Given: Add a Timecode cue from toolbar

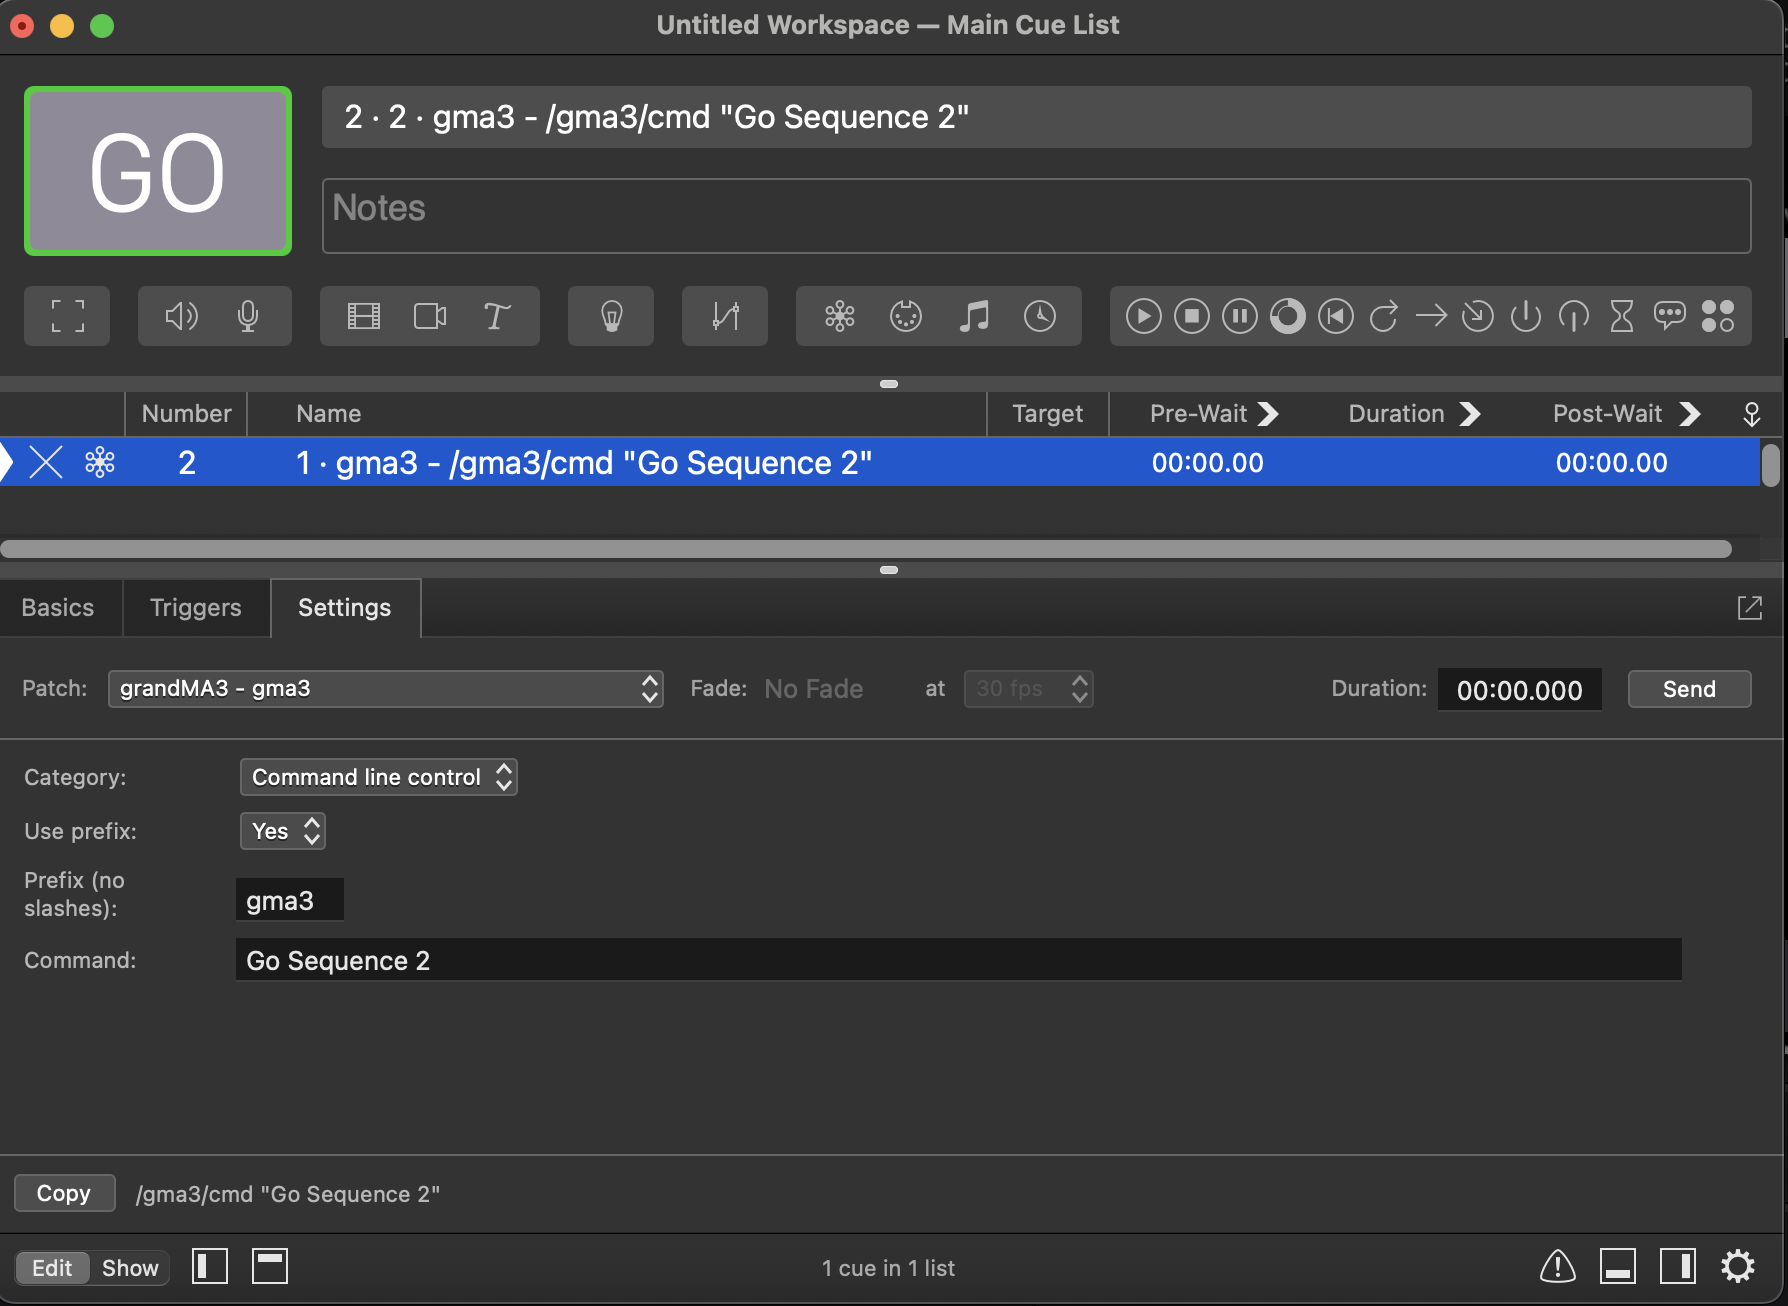Looking at the screenshot, I should pyautogui.click(x=1040, y=317).
